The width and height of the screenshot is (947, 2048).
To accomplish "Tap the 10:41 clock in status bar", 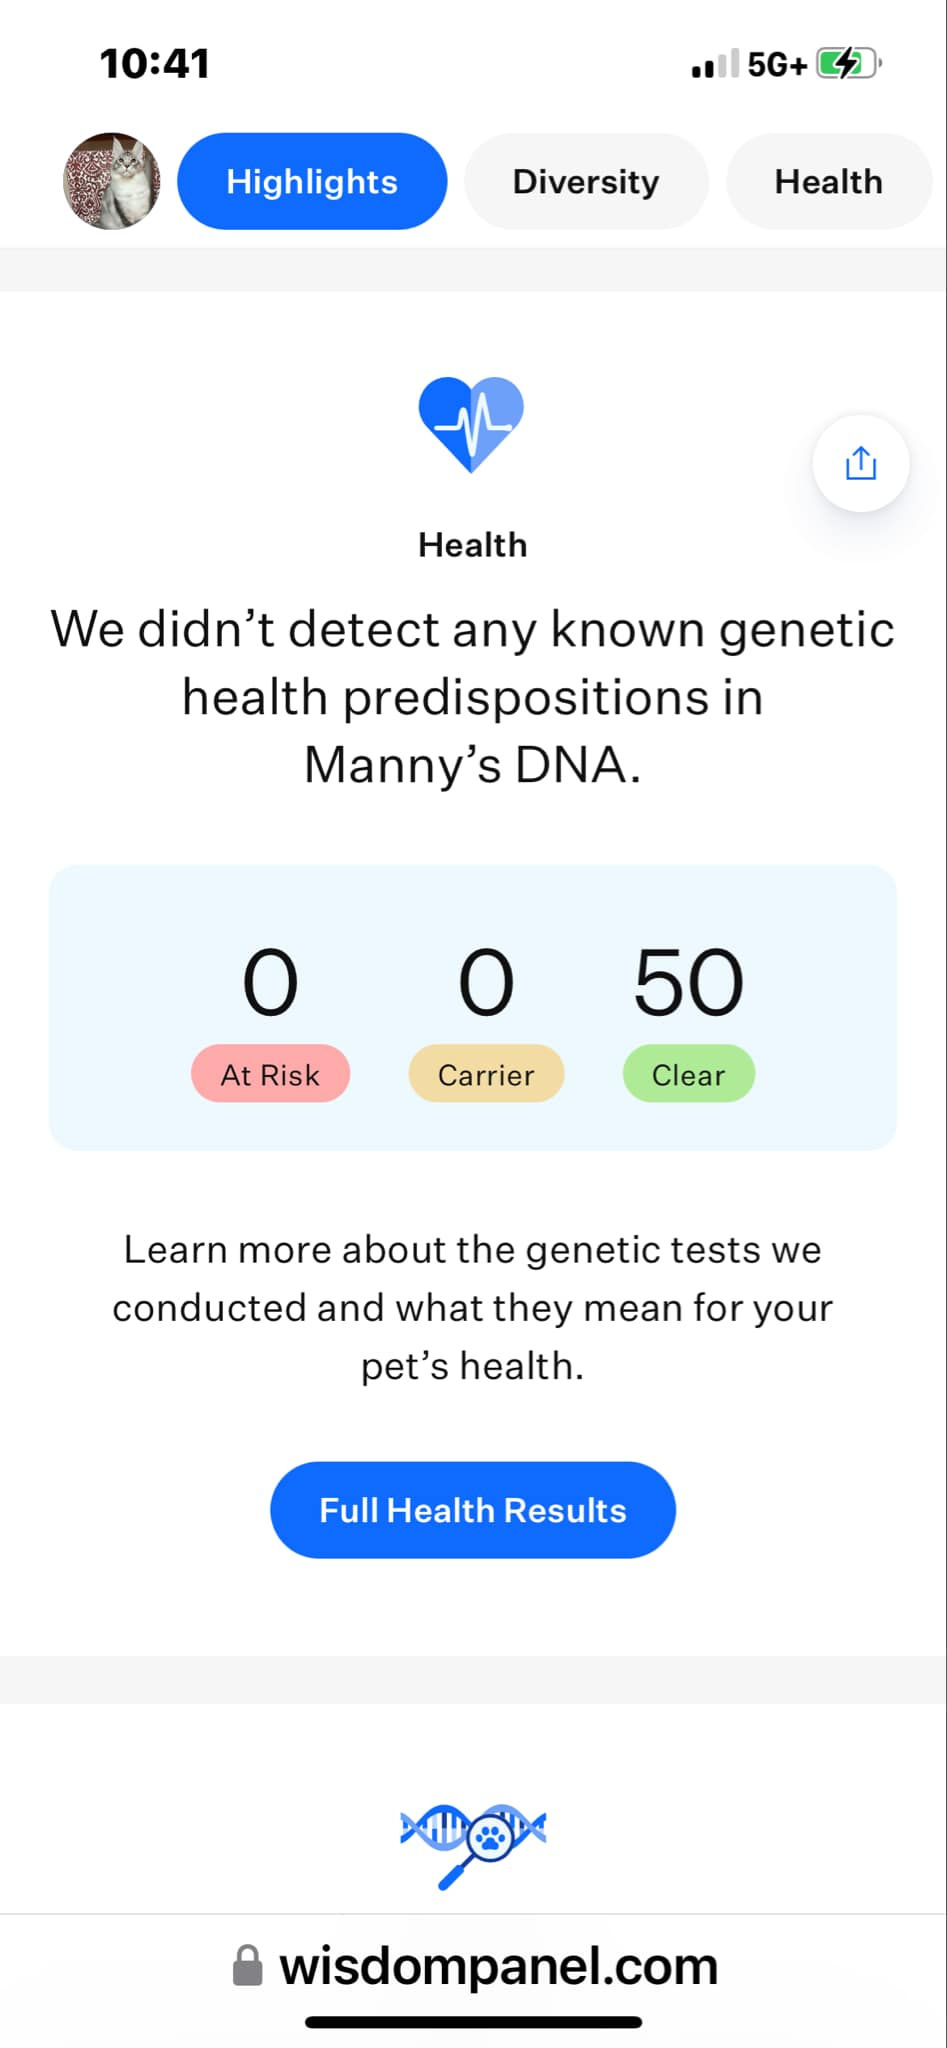I will point(155,64).
